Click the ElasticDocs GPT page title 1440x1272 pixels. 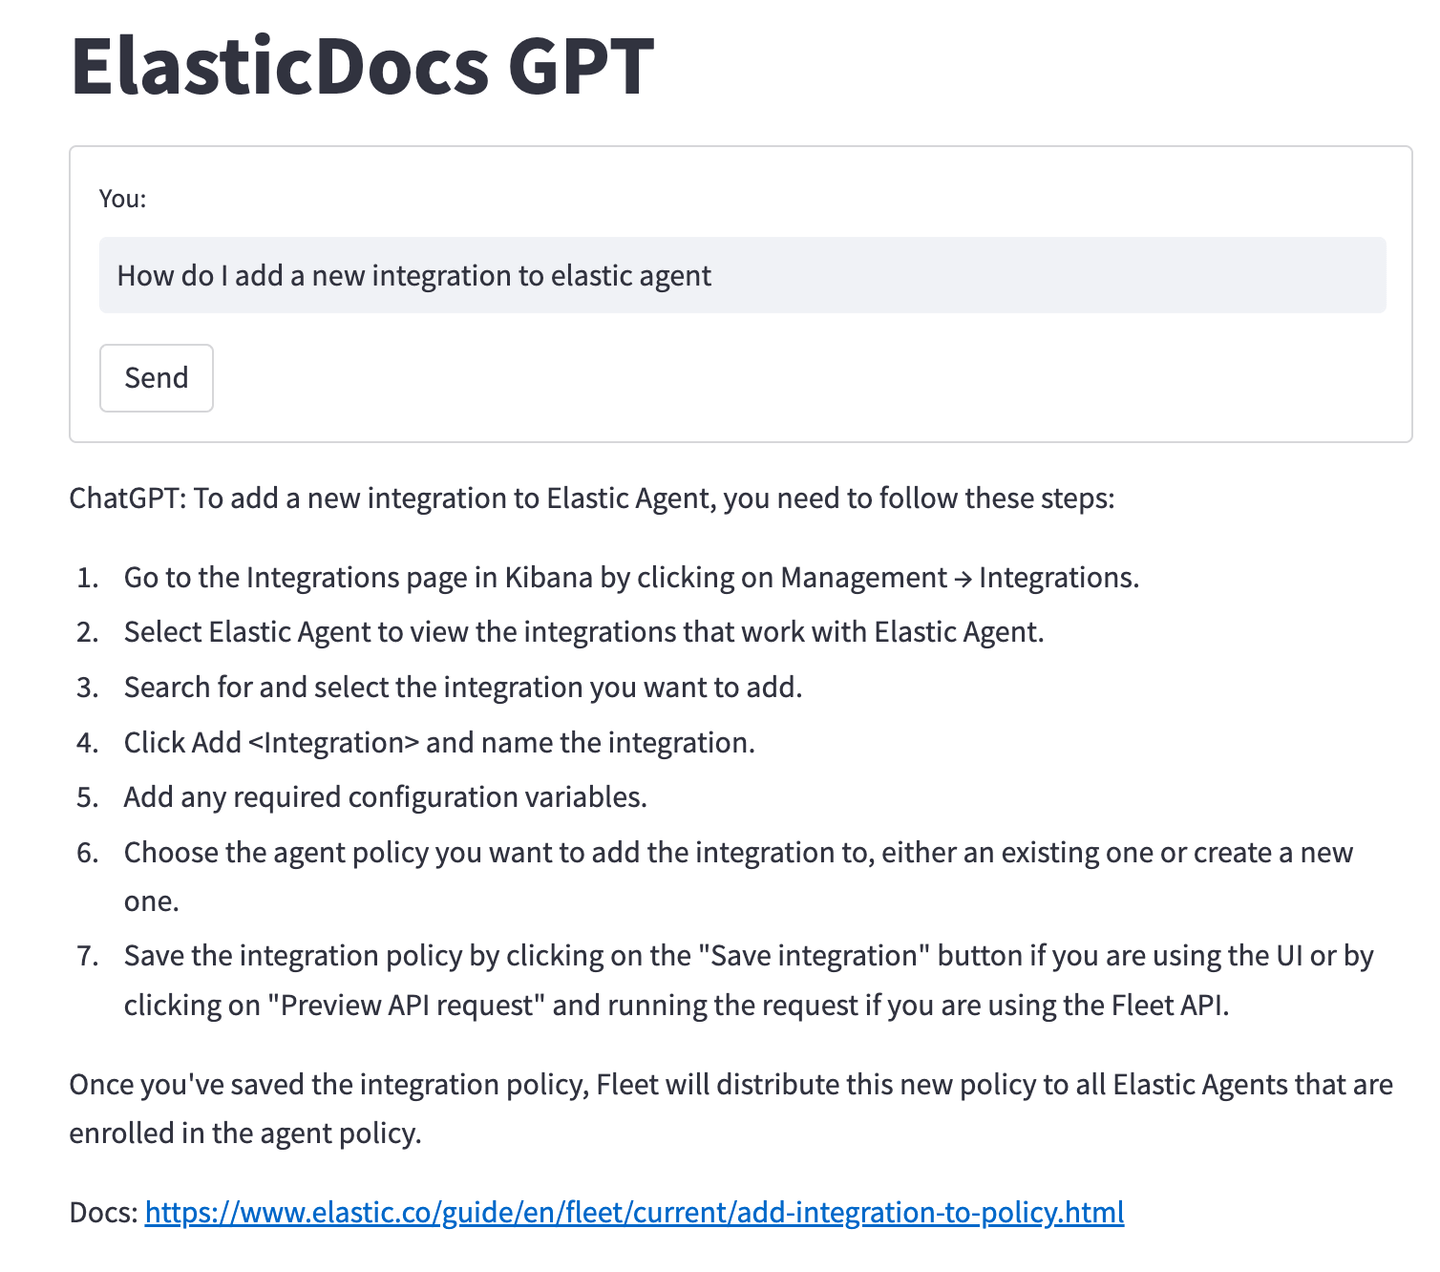click(361, 63)
